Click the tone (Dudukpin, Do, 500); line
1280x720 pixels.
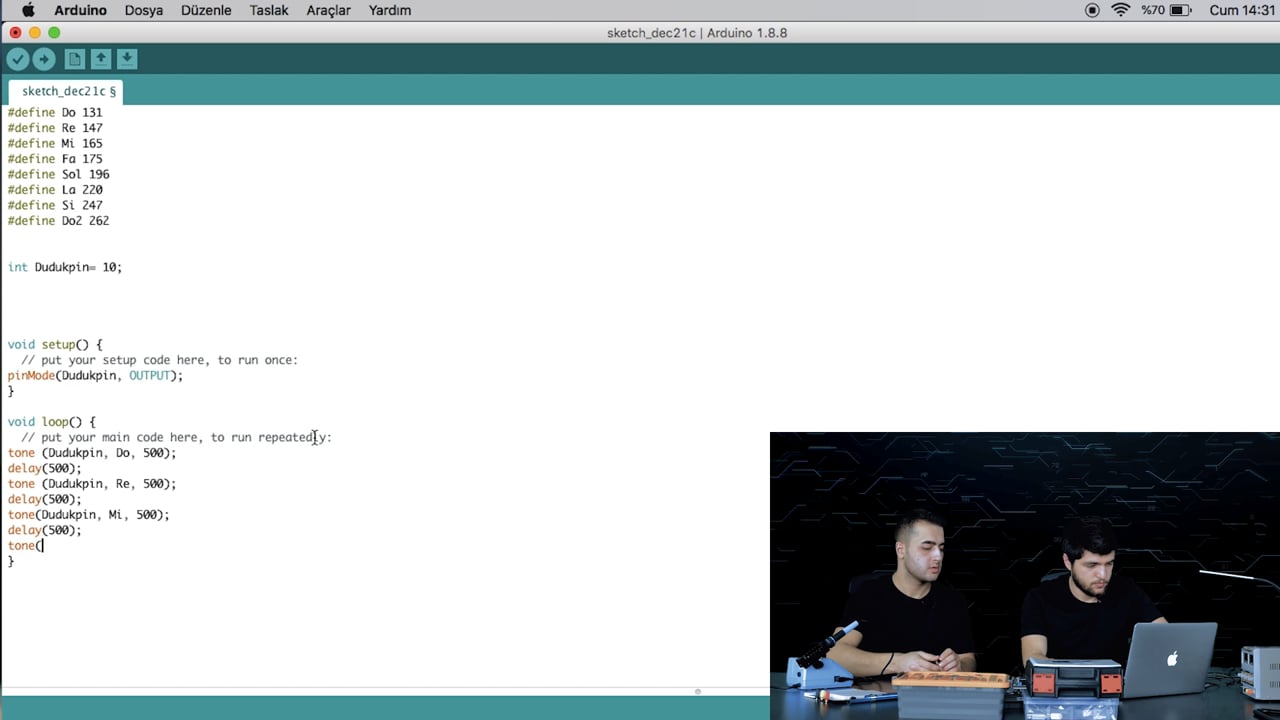pyautogui.click(x=92, y=453)
